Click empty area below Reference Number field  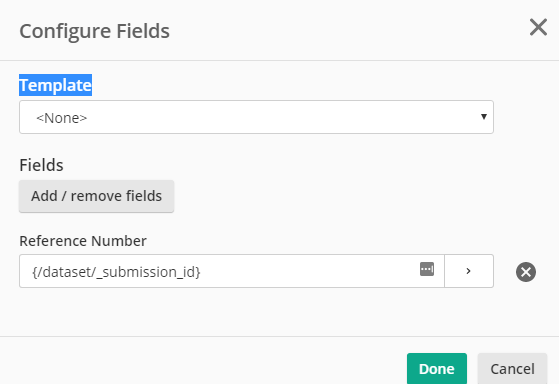tap(256, 312)
